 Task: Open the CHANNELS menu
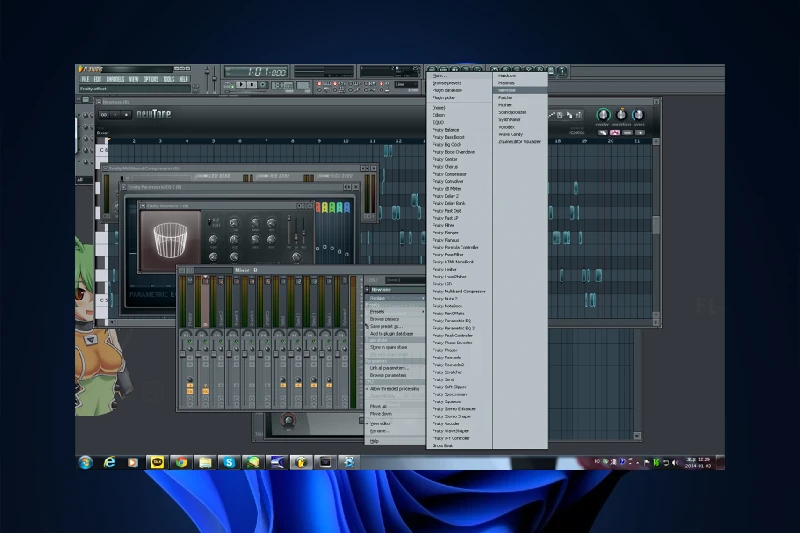115,79
